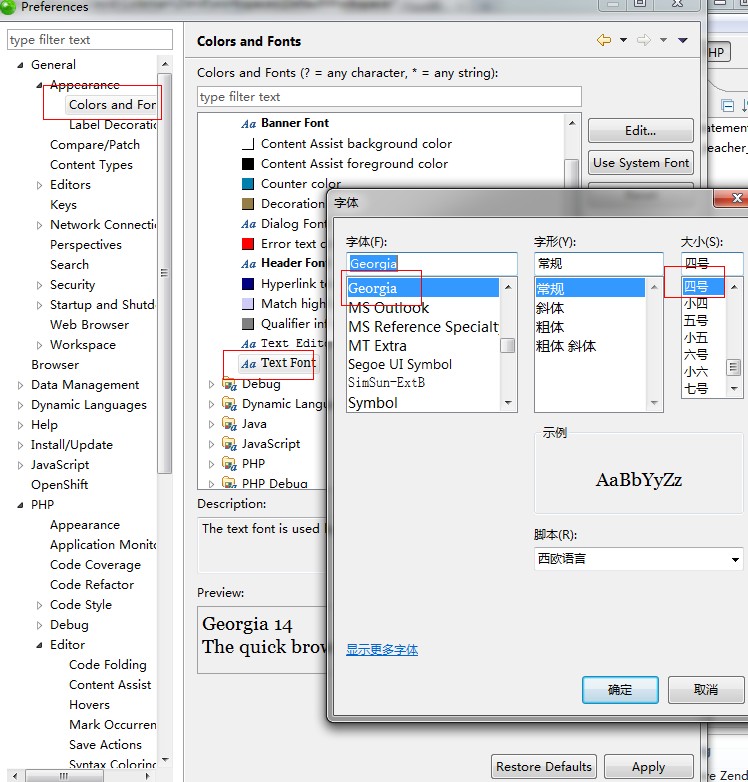The image size is (748, 782).
Task: Open the Colors and Fonts view menu triangle
Action: [683, 40]
